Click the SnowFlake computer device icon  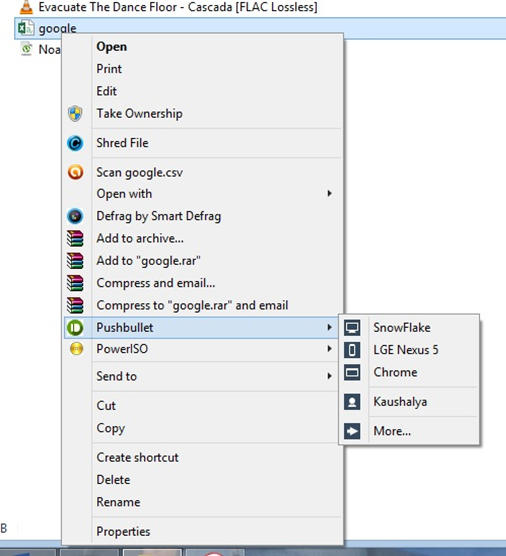click(352, 327)
